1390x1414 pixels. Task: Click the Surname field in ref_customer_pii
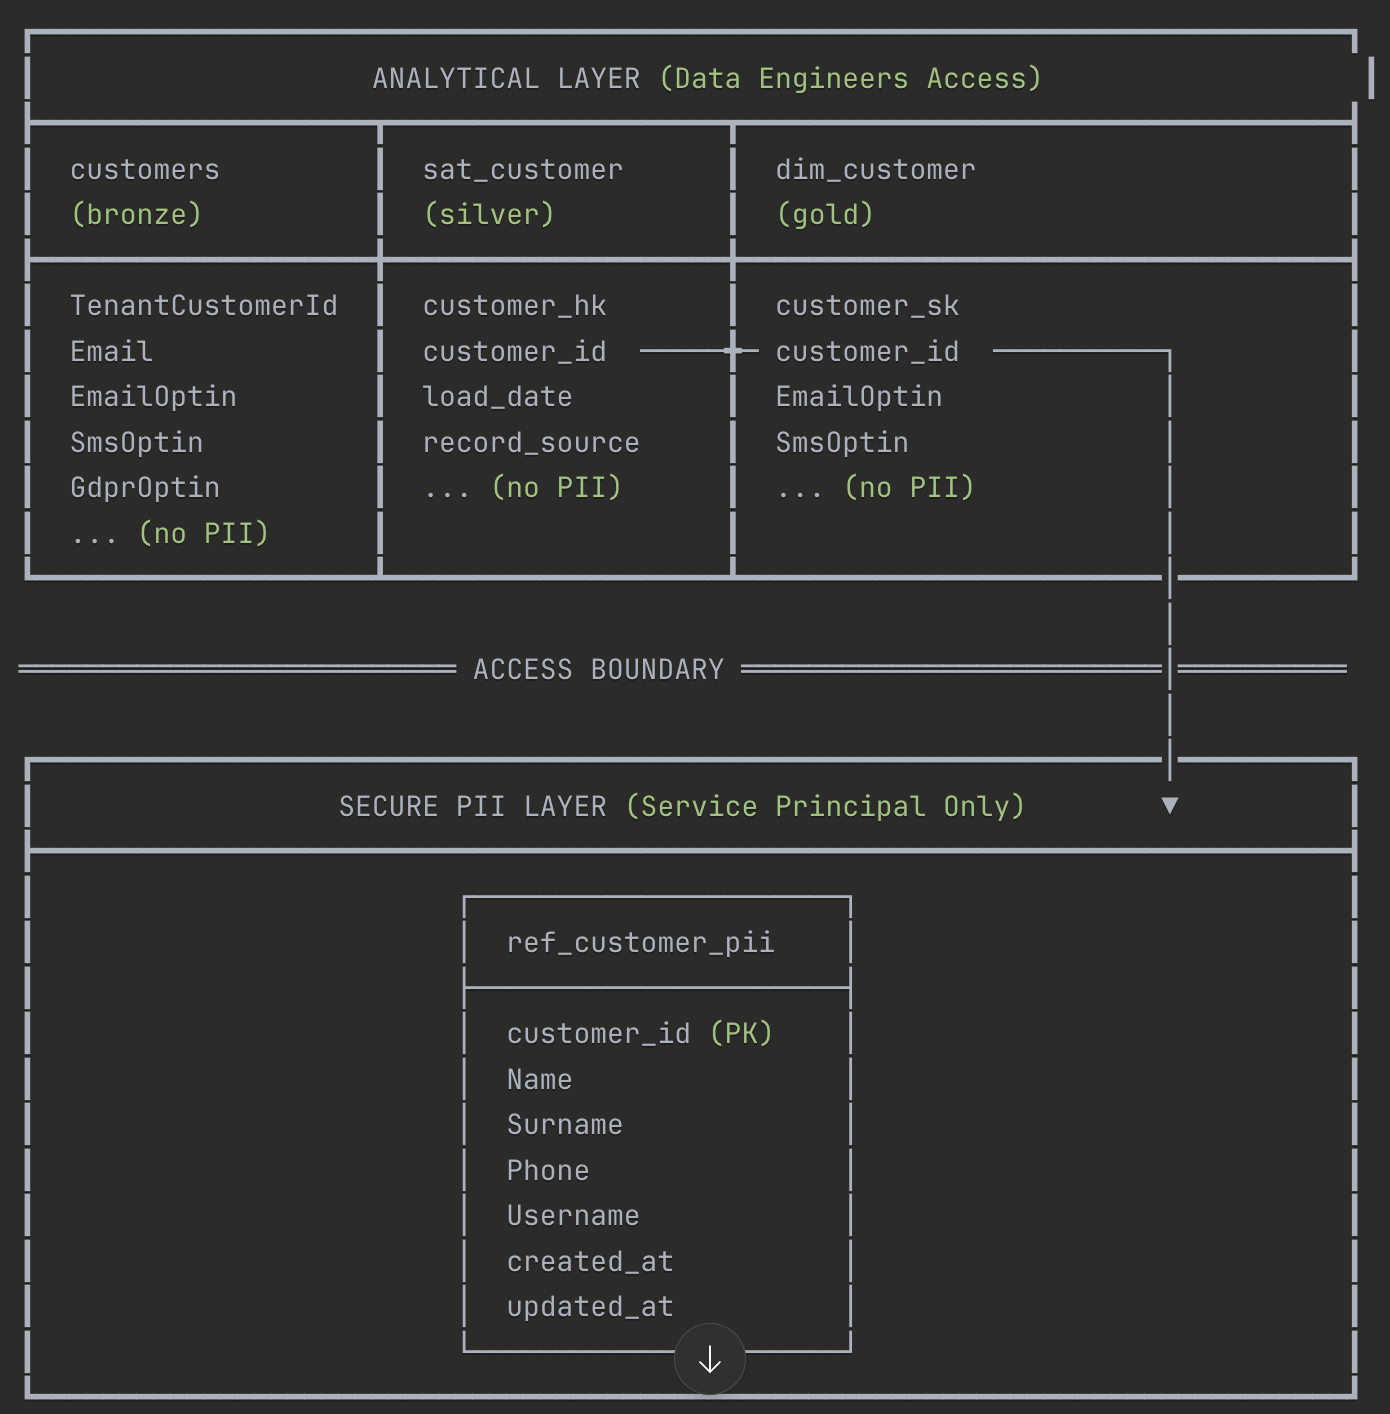565,1125
